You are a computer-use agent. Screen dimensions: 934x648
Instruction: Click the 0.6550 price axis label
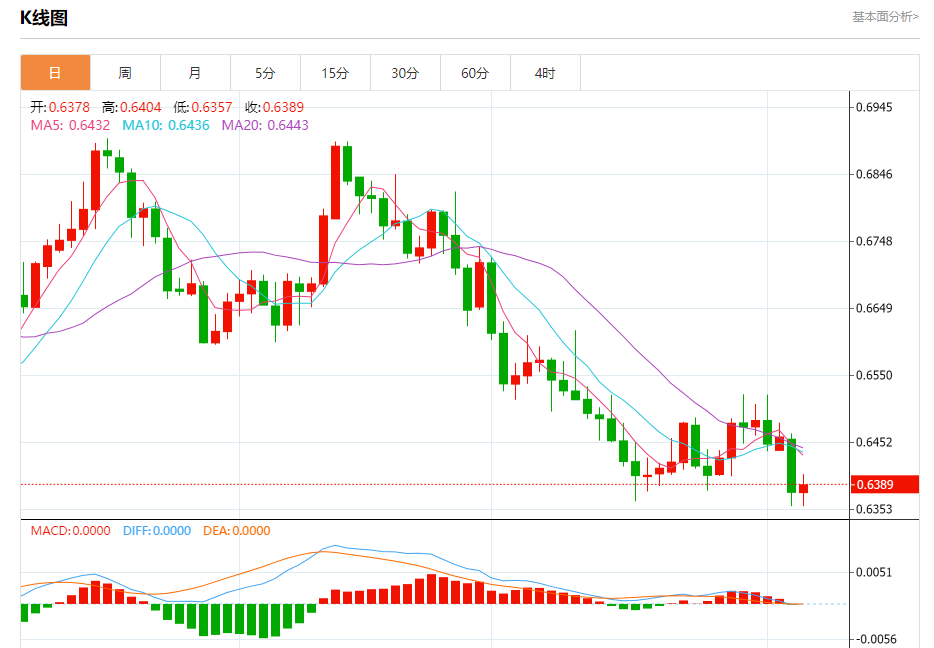(x=874, y=375)
